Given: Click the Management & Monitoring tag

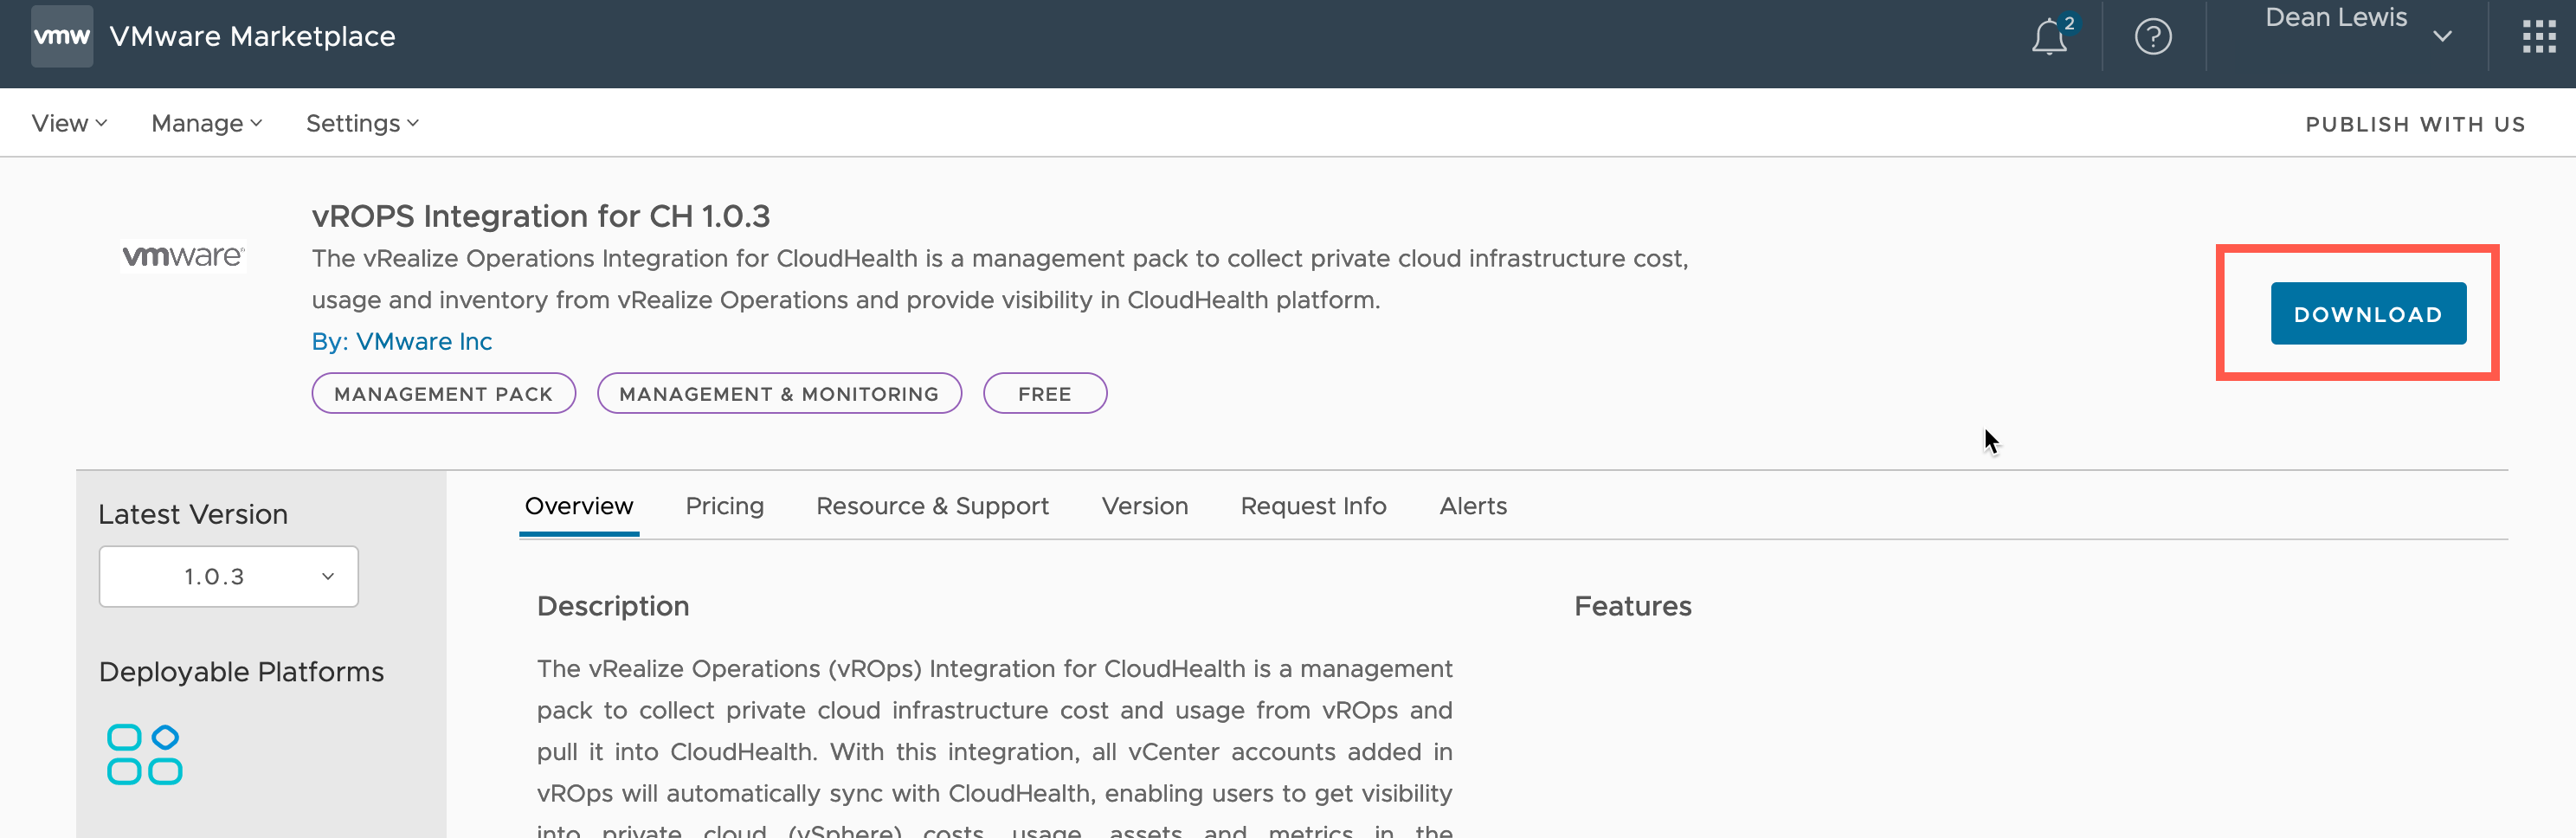Looking at the screenshot, I should click(779, 393).
